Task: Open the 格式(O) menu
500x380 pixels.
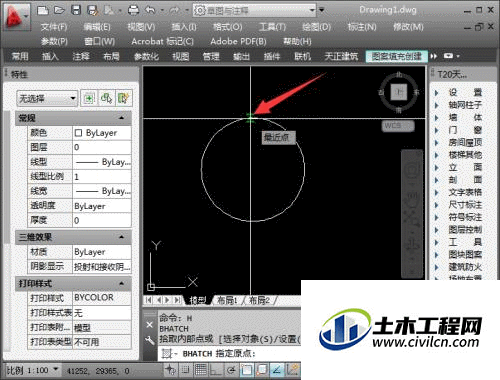Action: point(228,27)
